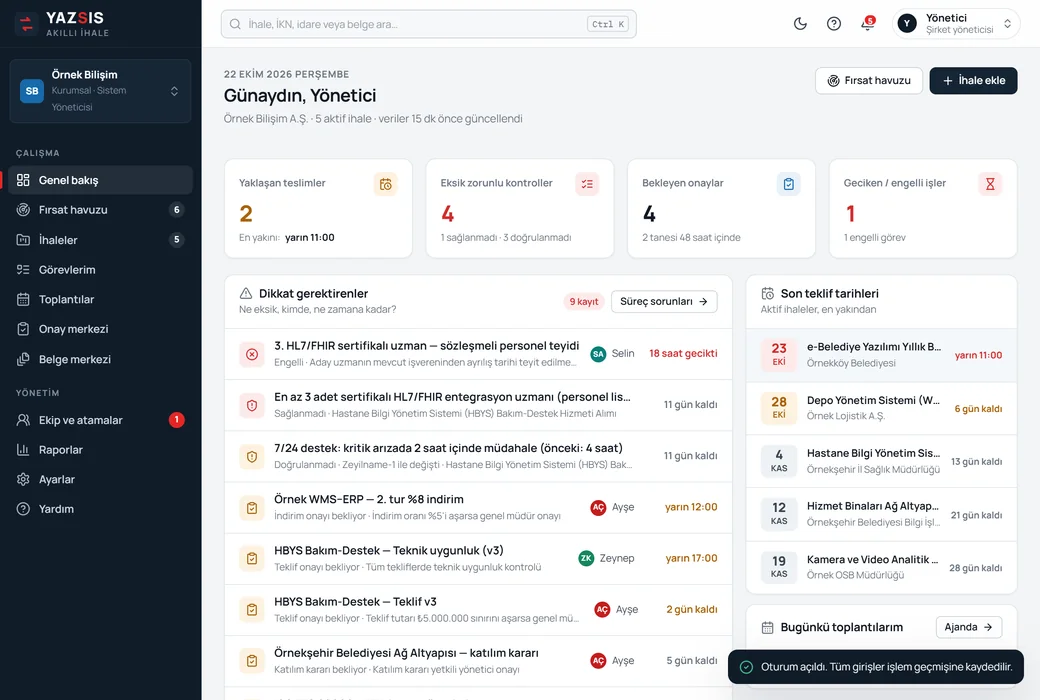Screen dimensions: 1040x700
Task: Click the Dikkat gerektirenler warning triangle icon
Action: coord(246,293)
